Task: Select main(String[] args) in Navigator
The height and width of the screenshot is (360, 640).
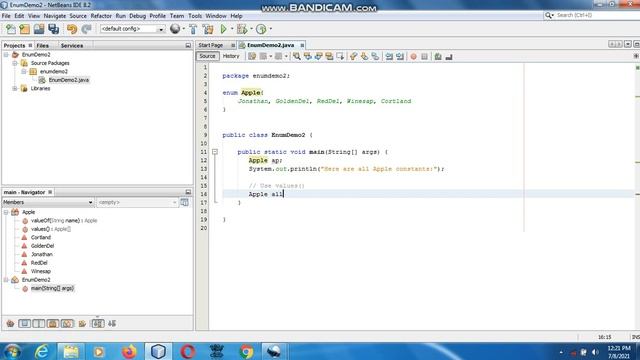Action: coord(52,288)
